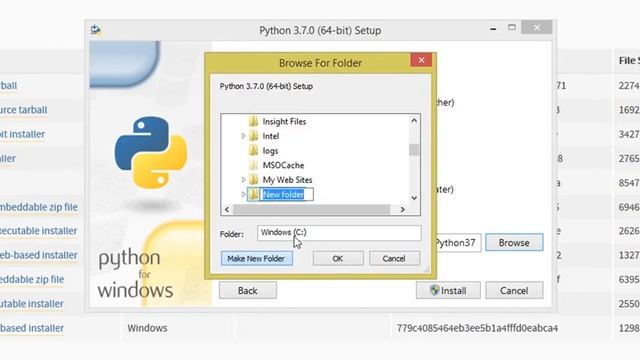This screenshot has height=360, width=640.
Task: Select the Intel folder
Action: coord(271,136)
